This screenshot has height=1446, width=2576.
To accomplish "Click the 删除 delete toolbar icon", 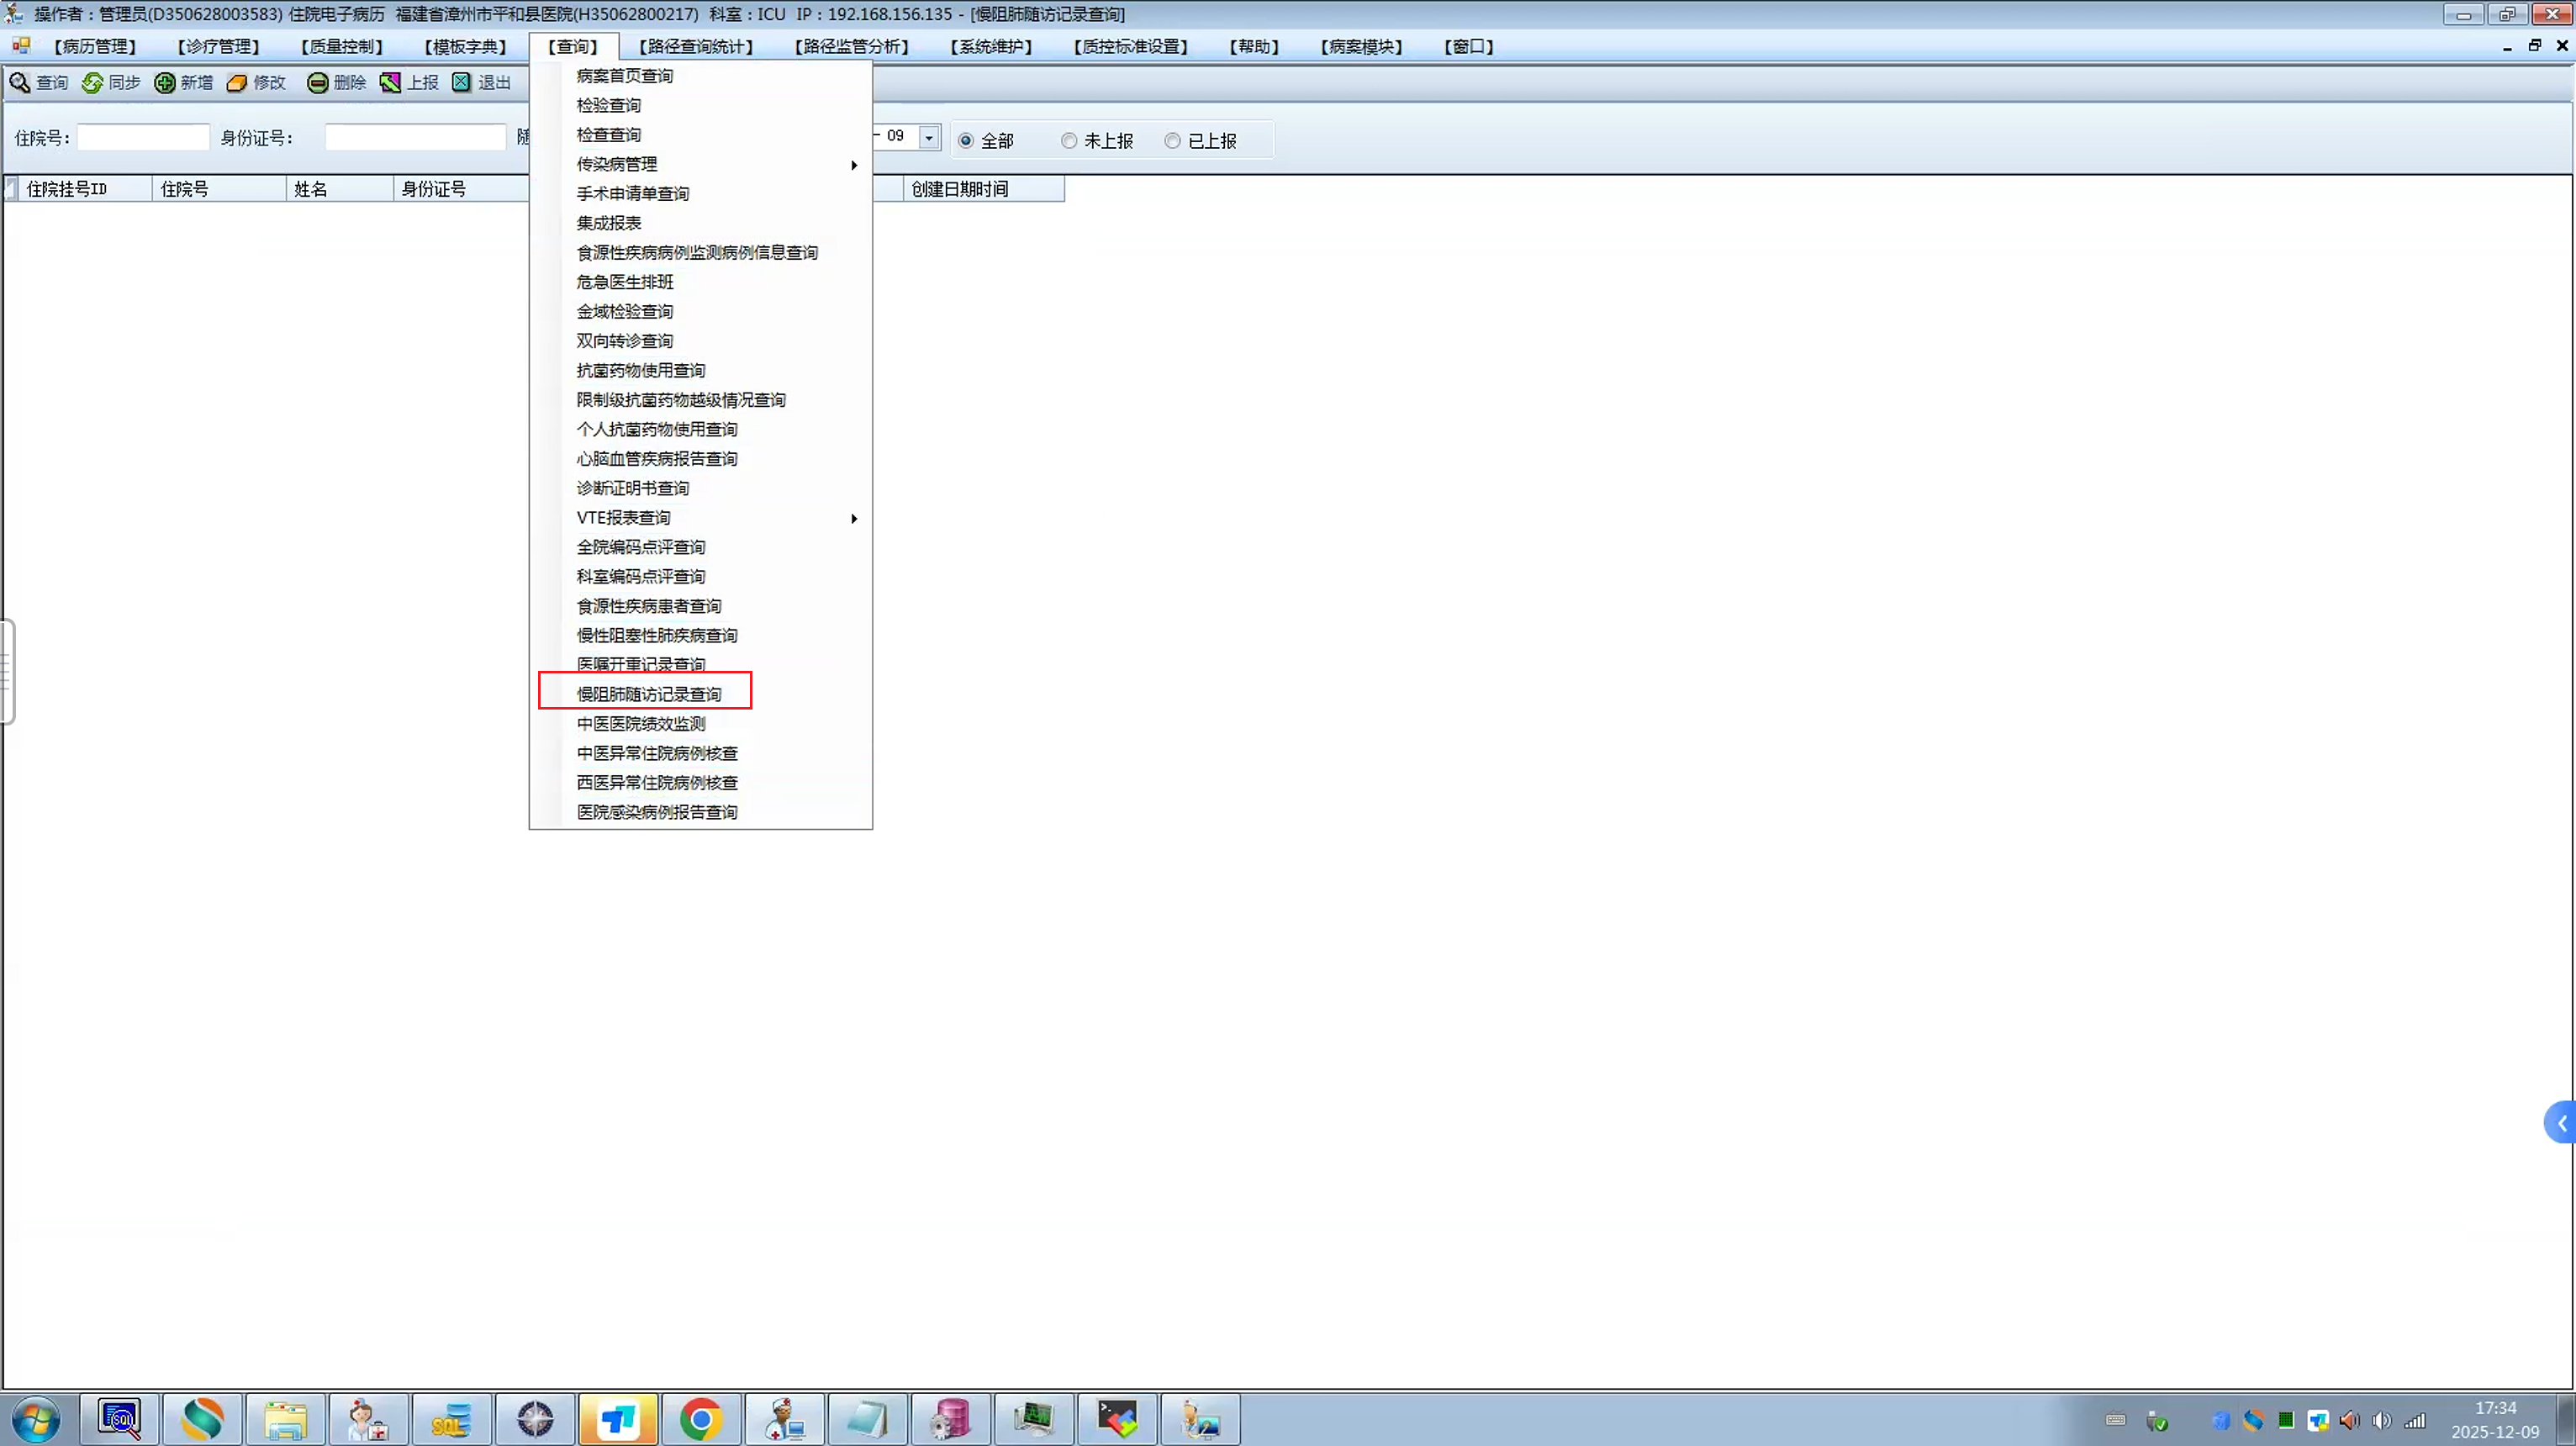I will 317,83.
